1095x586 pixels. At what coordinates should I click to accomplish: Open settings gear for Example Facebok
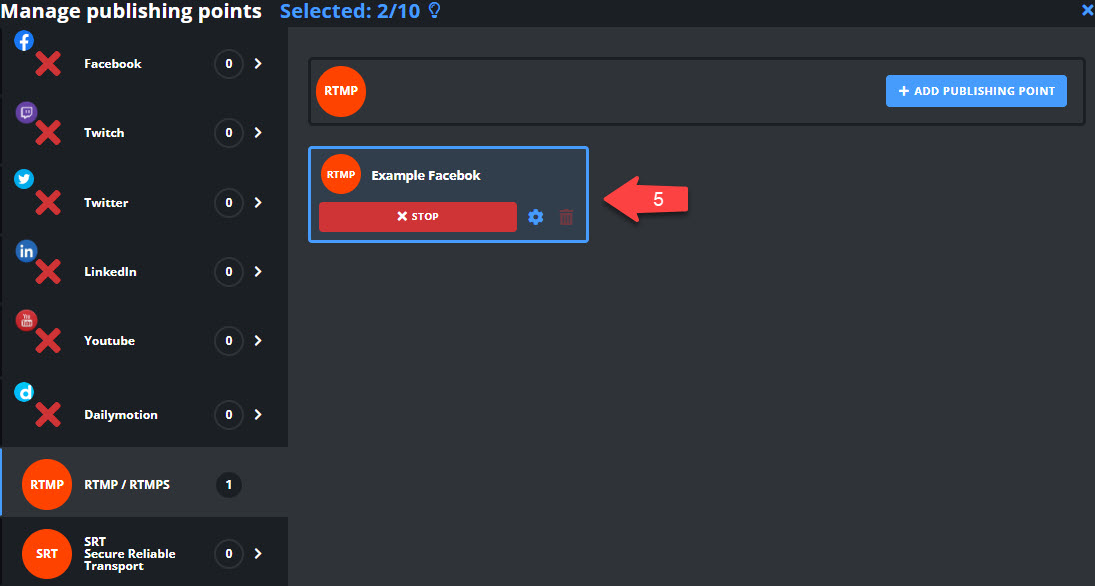click(x=535, y=217)
